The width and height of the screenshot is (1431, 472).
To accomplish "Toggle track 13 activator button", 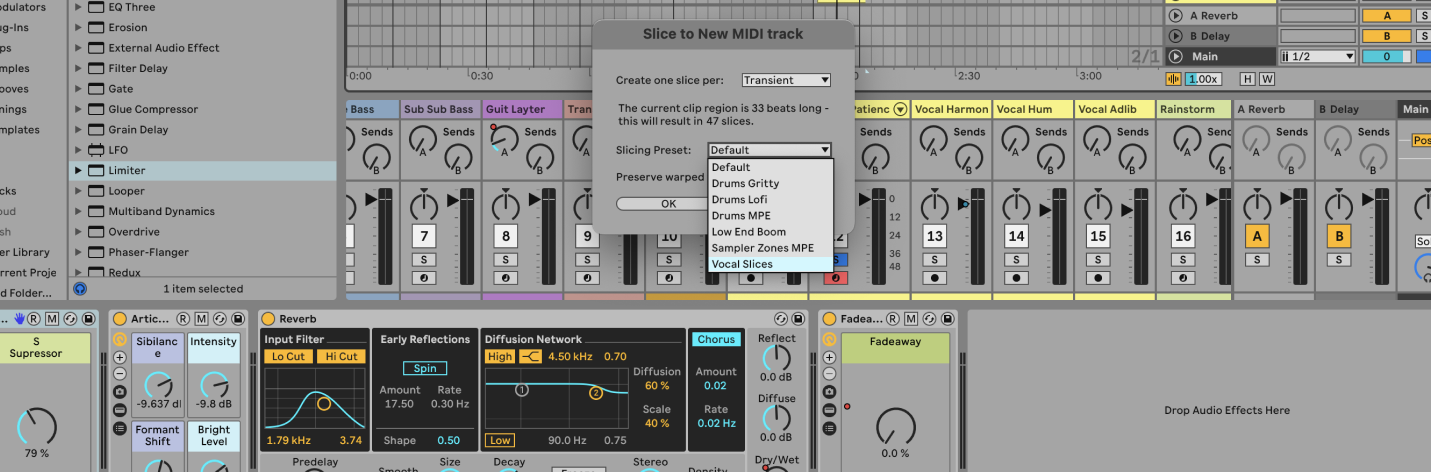I will pos(935,237).
